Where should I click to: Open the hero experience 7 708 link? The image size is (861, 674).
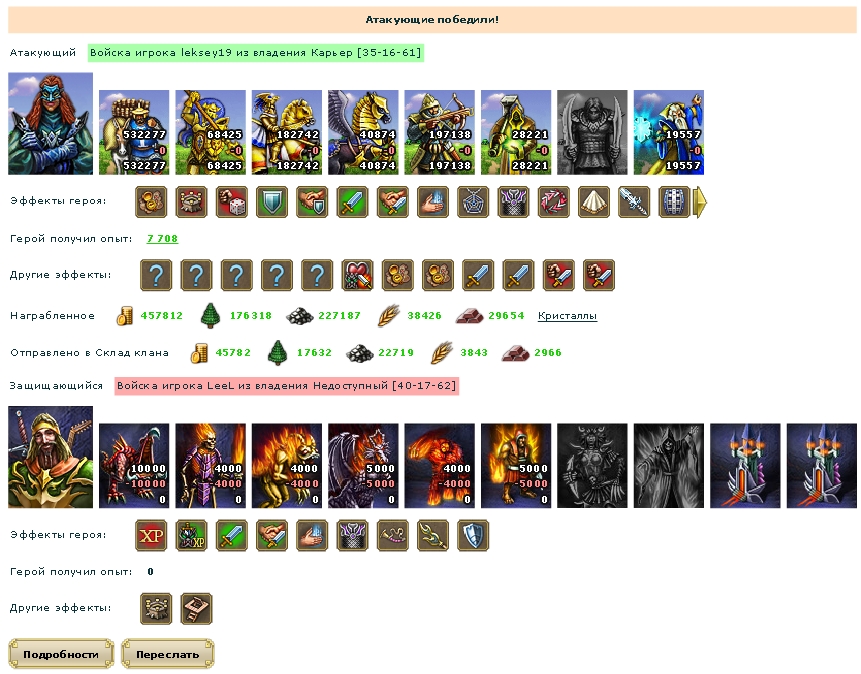pyautogui.click(x=163, y=238)
